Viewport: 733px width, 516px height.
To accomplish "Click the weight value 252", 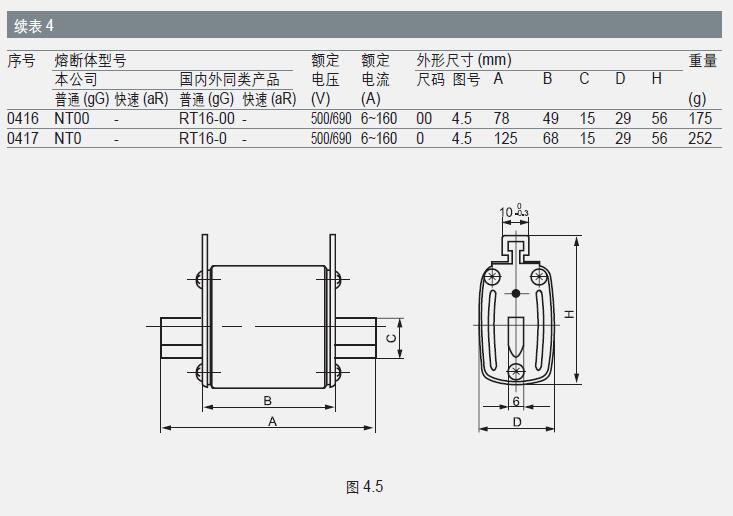I will (701, 138).
